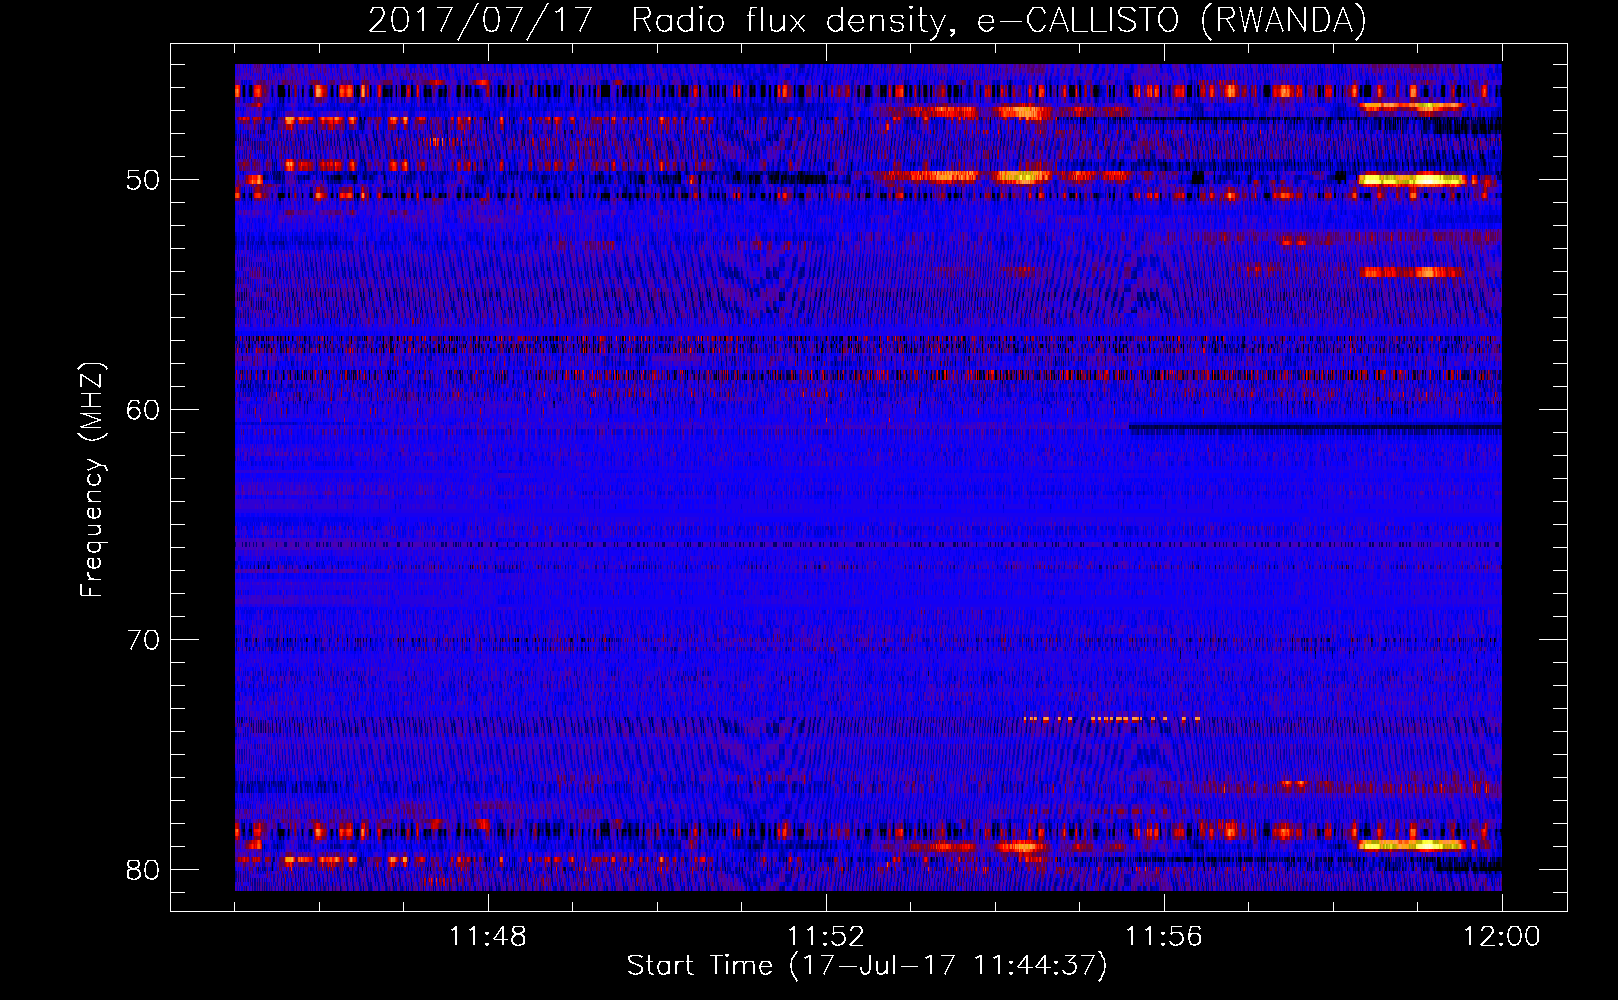Click the 'Start Time (17-Jul-17 11:44:37)' label
This screenshot has width=1618, height=1000.
(x=867, y=966)
